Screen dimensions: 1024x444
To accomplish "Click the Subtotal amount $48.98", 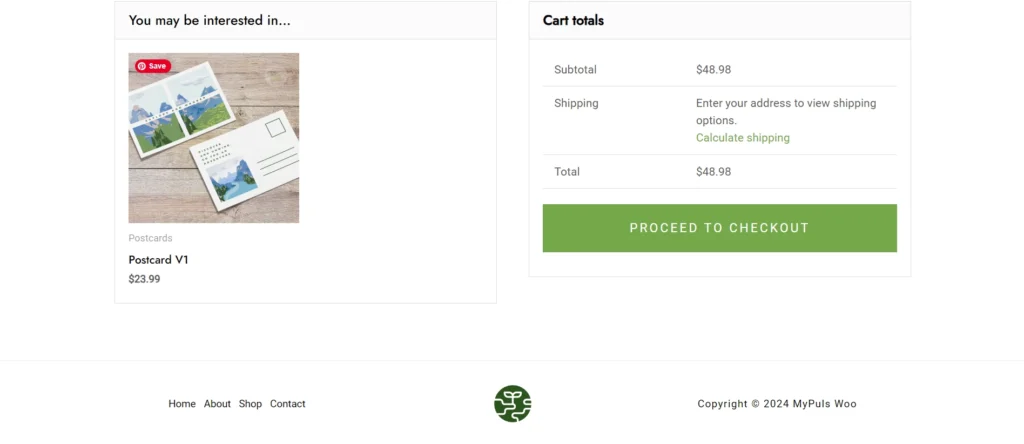I will click(713, 70).
